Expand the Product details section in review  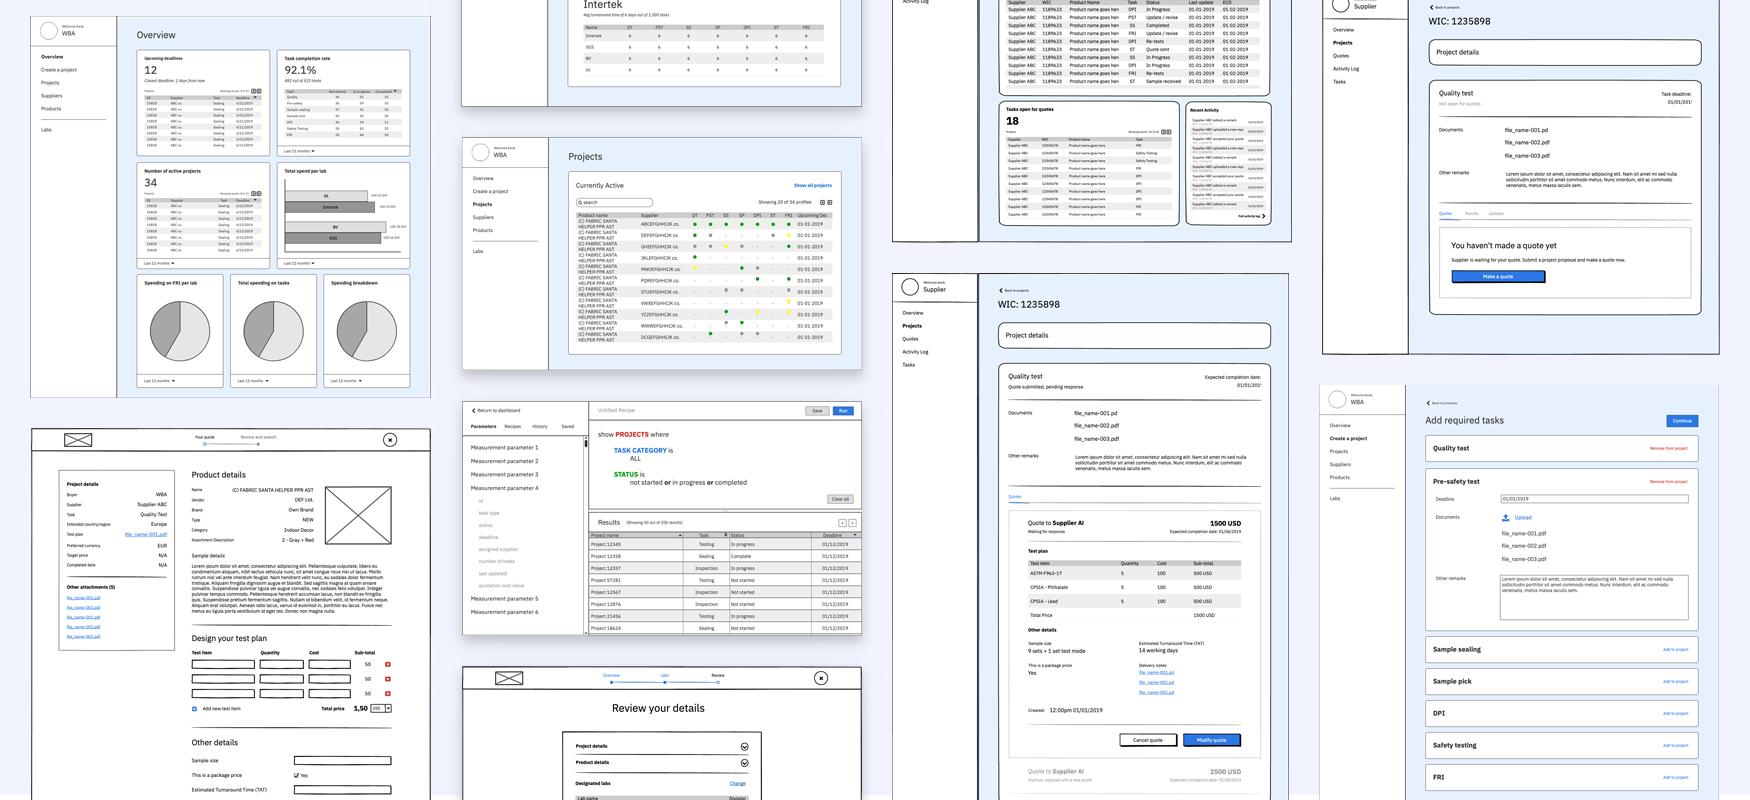pyautogui.click(x=744, y=763)
